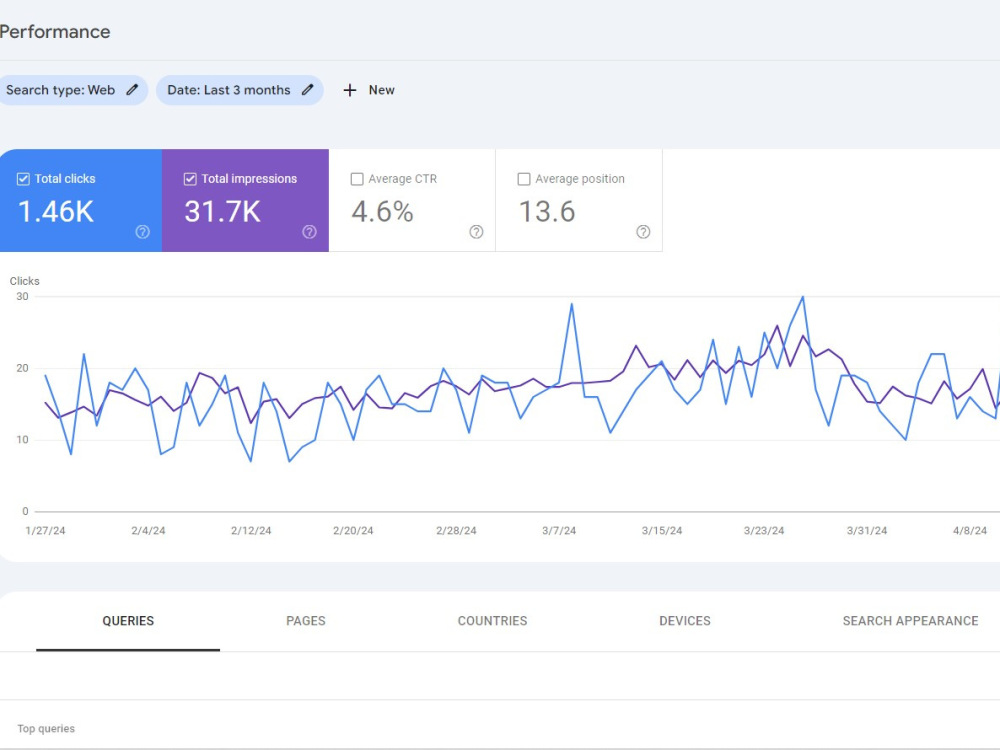This screenshot has height=750, width=1000.
Task: Select the 13.6 average position value
Action: pos(547,212)
